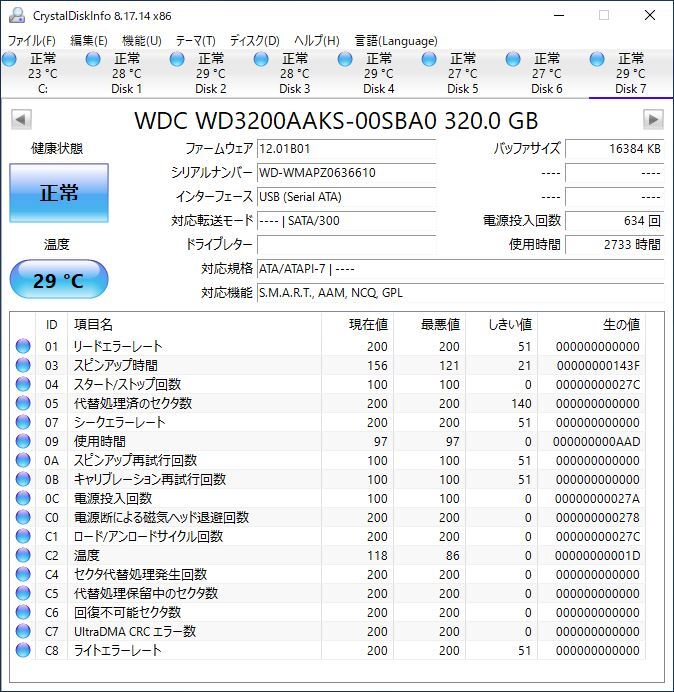Open the ヘルプ(H) menu
Screen dimensions: 674x692
tap(317, 41)
